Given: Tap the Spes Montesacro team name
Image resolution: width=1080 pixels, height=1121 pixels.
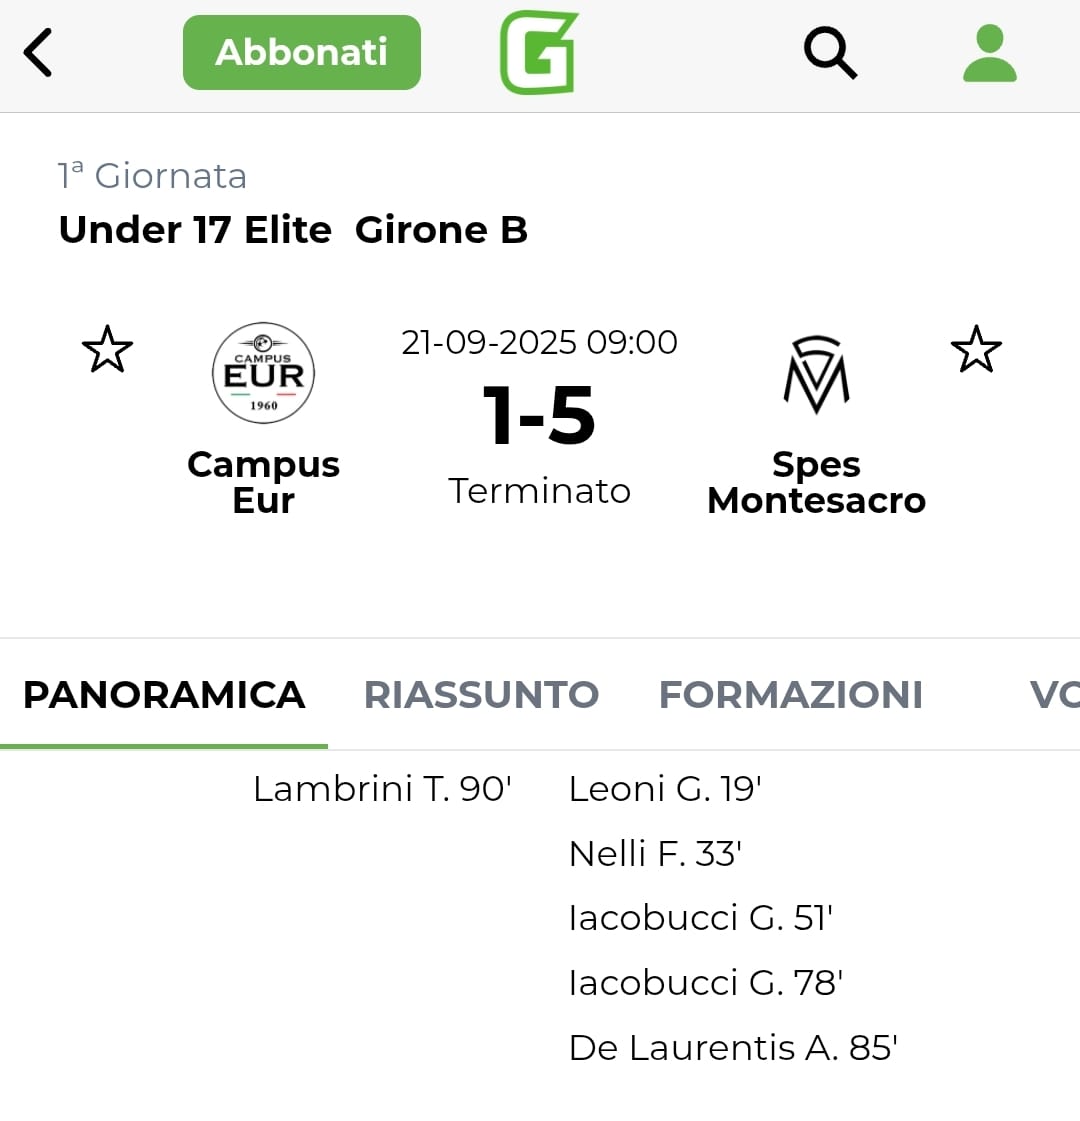Looking at the screenshot, I should [816, 482].
